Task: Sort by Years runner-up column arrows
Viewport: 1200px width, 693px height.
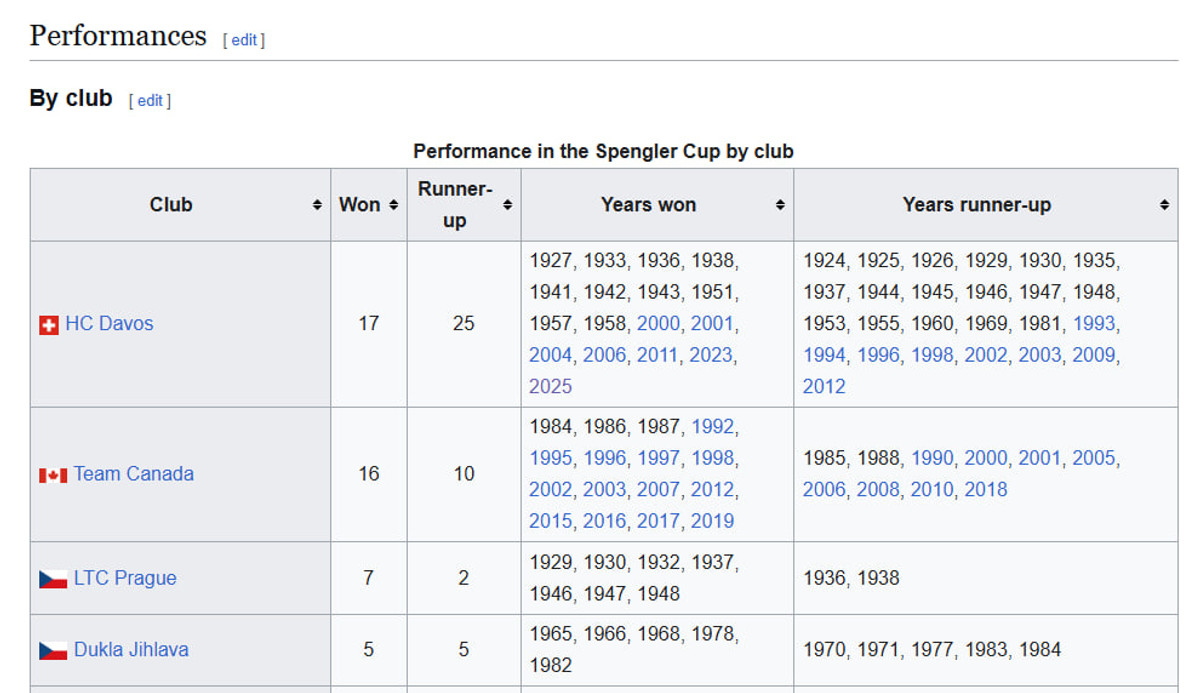Action: click(1164, 205)
